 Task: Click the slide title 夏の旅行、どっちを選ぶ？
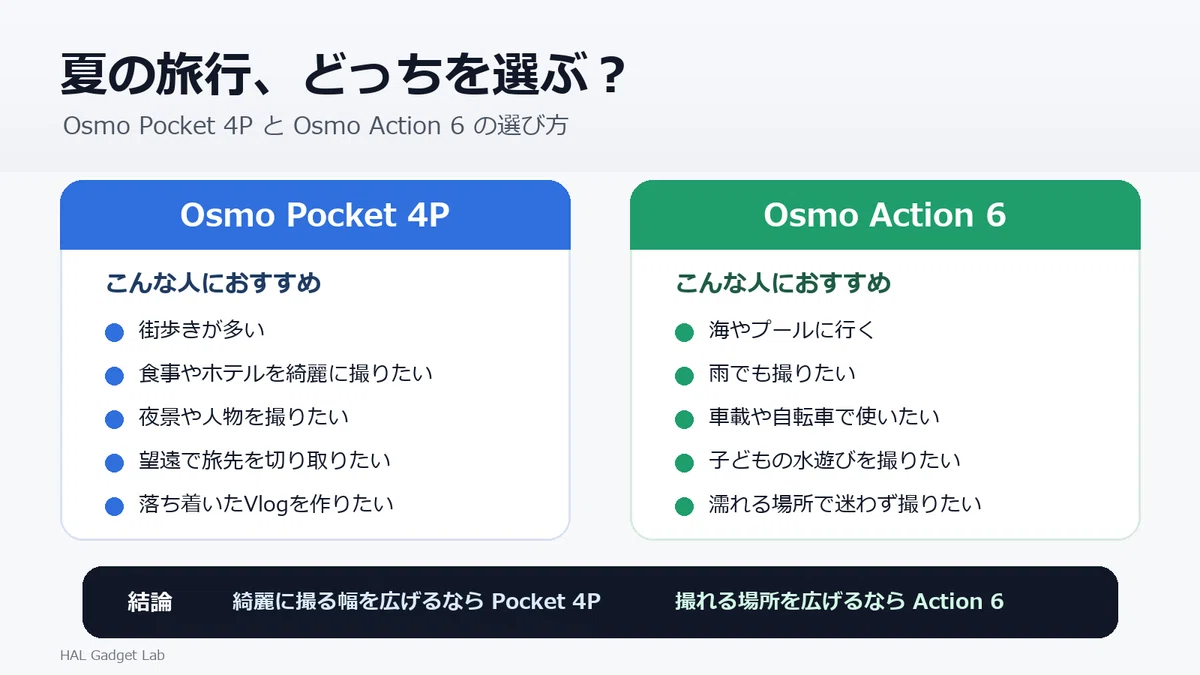(345, 76)
